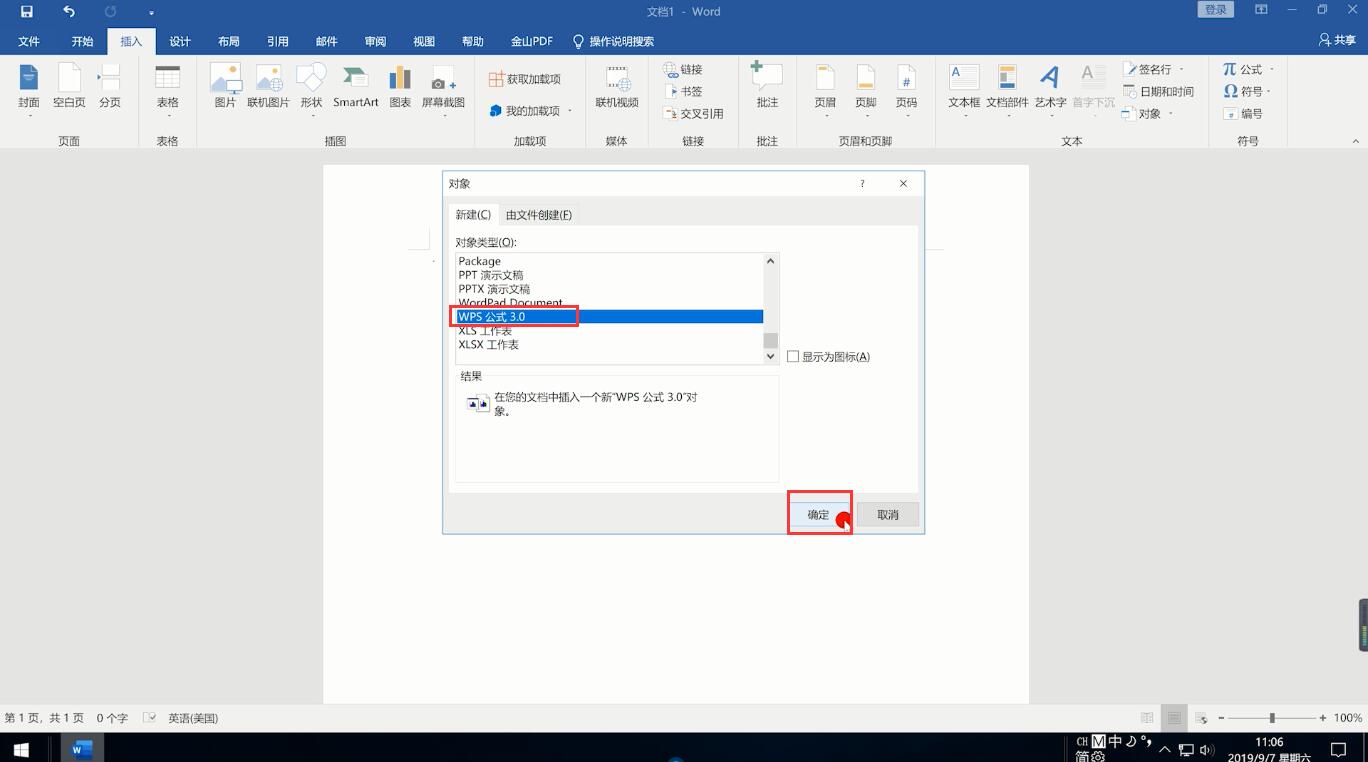Screen dimensions: 1368x762
Task: Select the Create New (新建) dialog tab
Action: tap(473, 215)
